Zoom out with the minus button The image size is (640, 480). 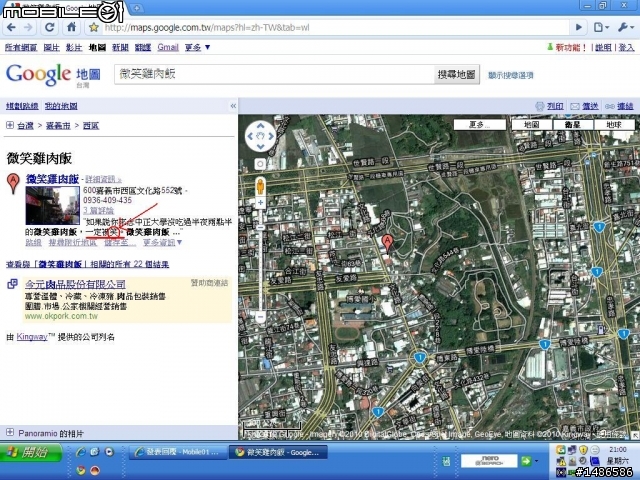pyautogui.click(x=260, y=317)
